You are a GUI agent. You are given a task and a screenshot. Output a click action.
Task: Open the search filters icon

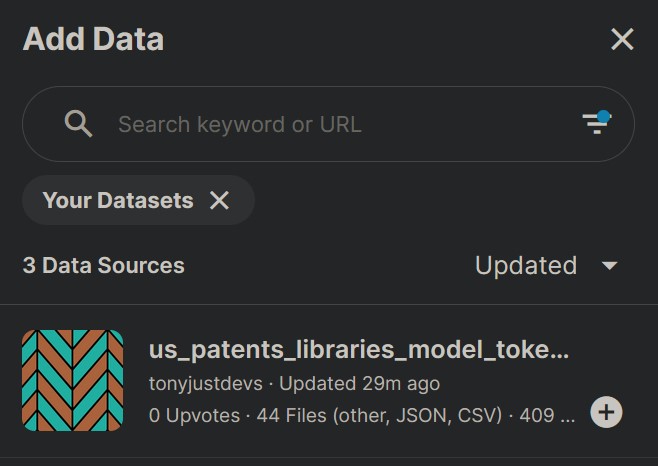[597, 123]
